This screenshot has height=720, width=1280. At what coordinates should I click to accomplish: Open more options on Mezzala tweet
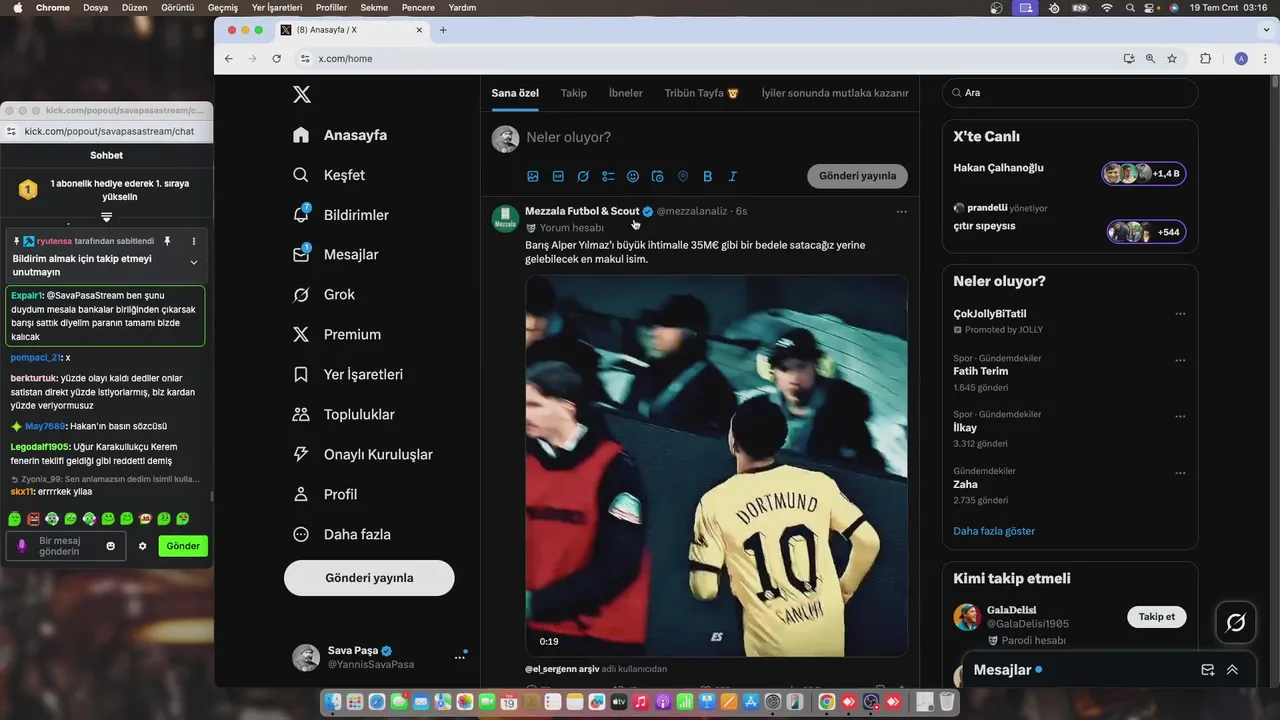point(902,212)
